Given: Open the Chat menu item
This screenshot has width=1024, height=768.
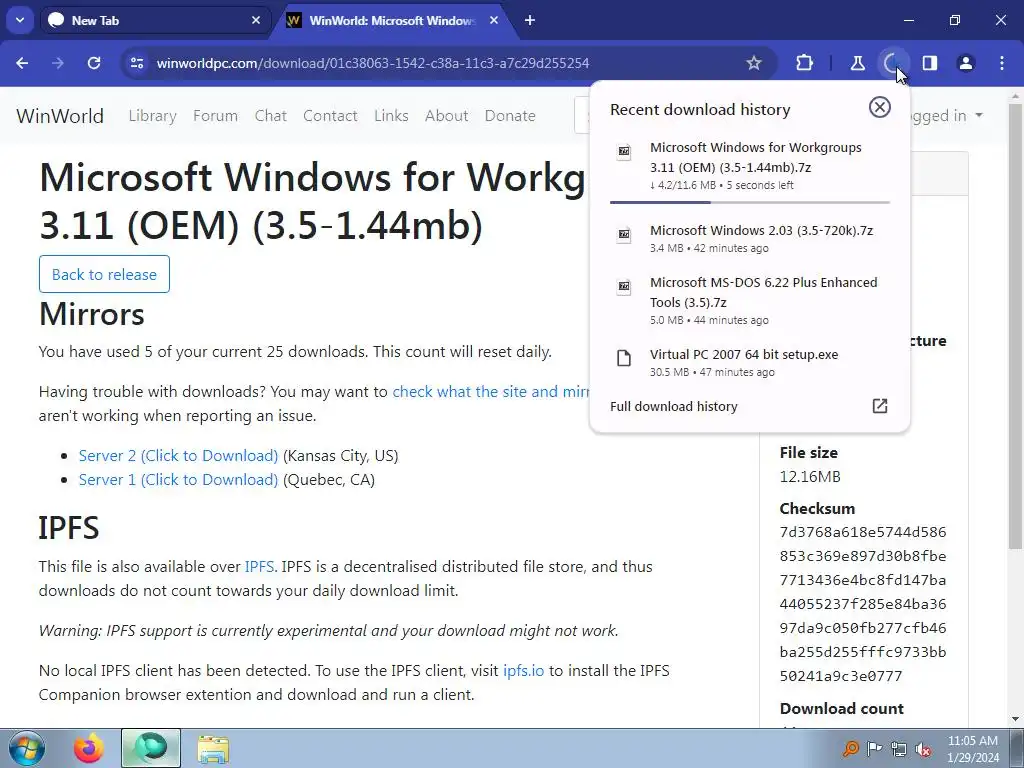Looking at the screenshot, I should click(x=270, y=116).
